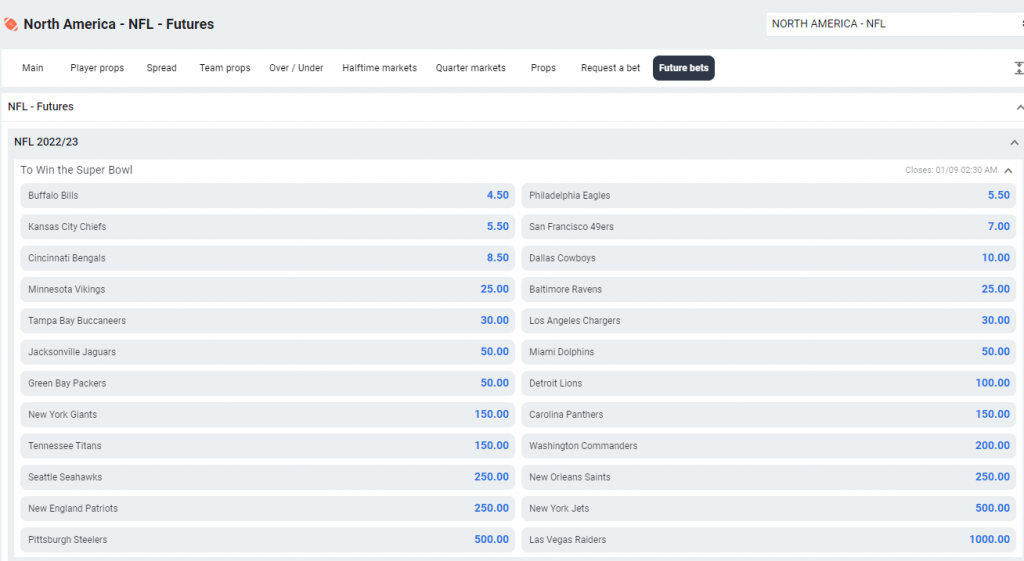The image size is (1024, 561).
Task: Select Tampa Bay Buccaneers at 30.00
Action: pos(268,321)
